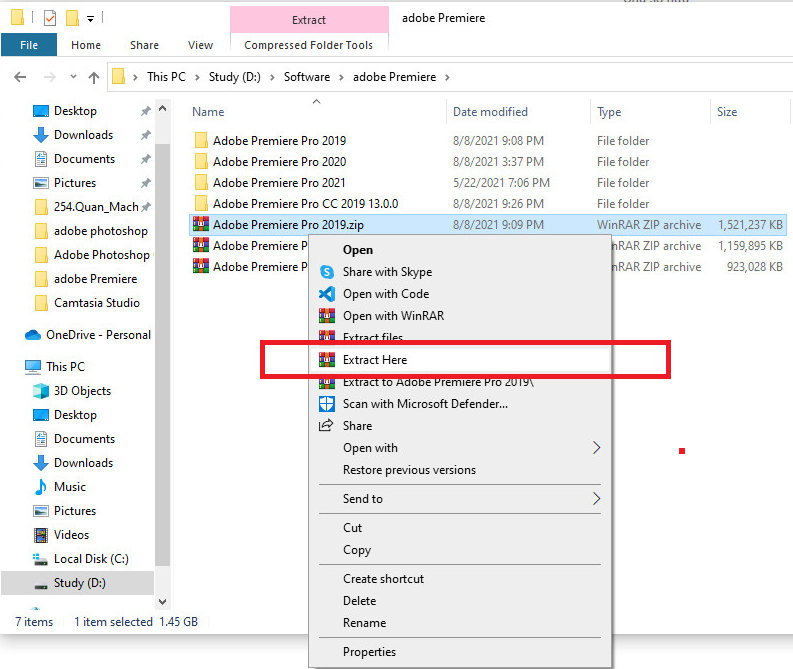Click the 3D Objects icon in sidebar
The width and height of the screenshot is (793, 669).
click(41, 391)
